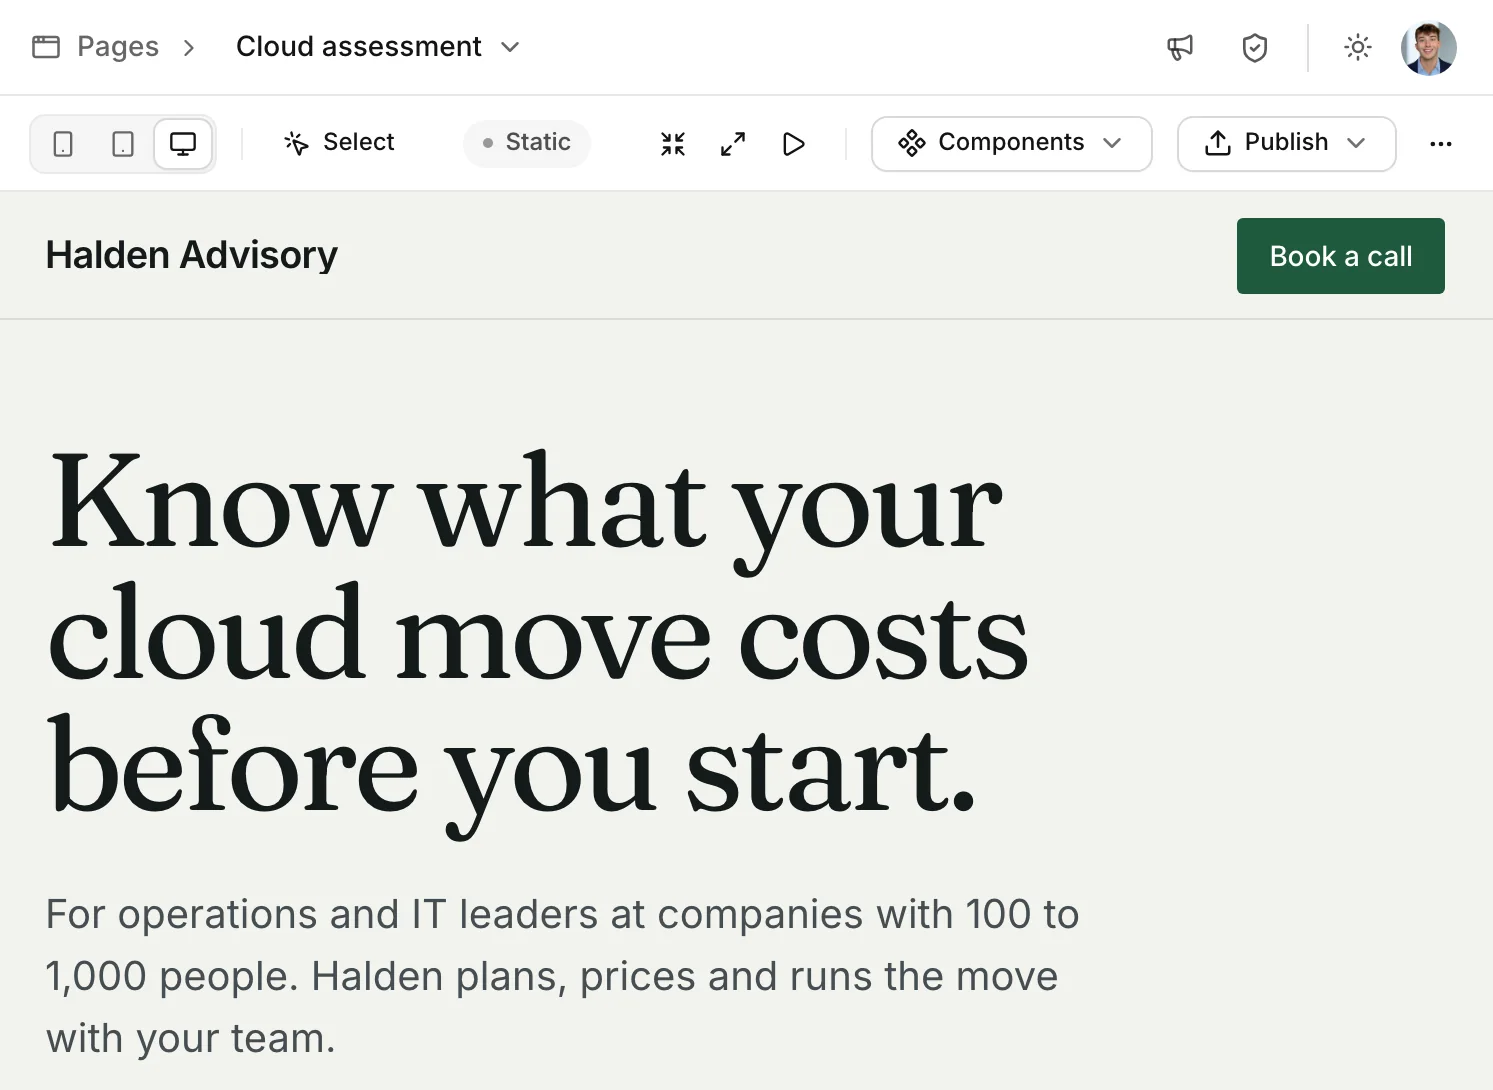This screenshot has height=1090, width=1493.
Task: Click the Static status pill
Action: tap(527, 143)
